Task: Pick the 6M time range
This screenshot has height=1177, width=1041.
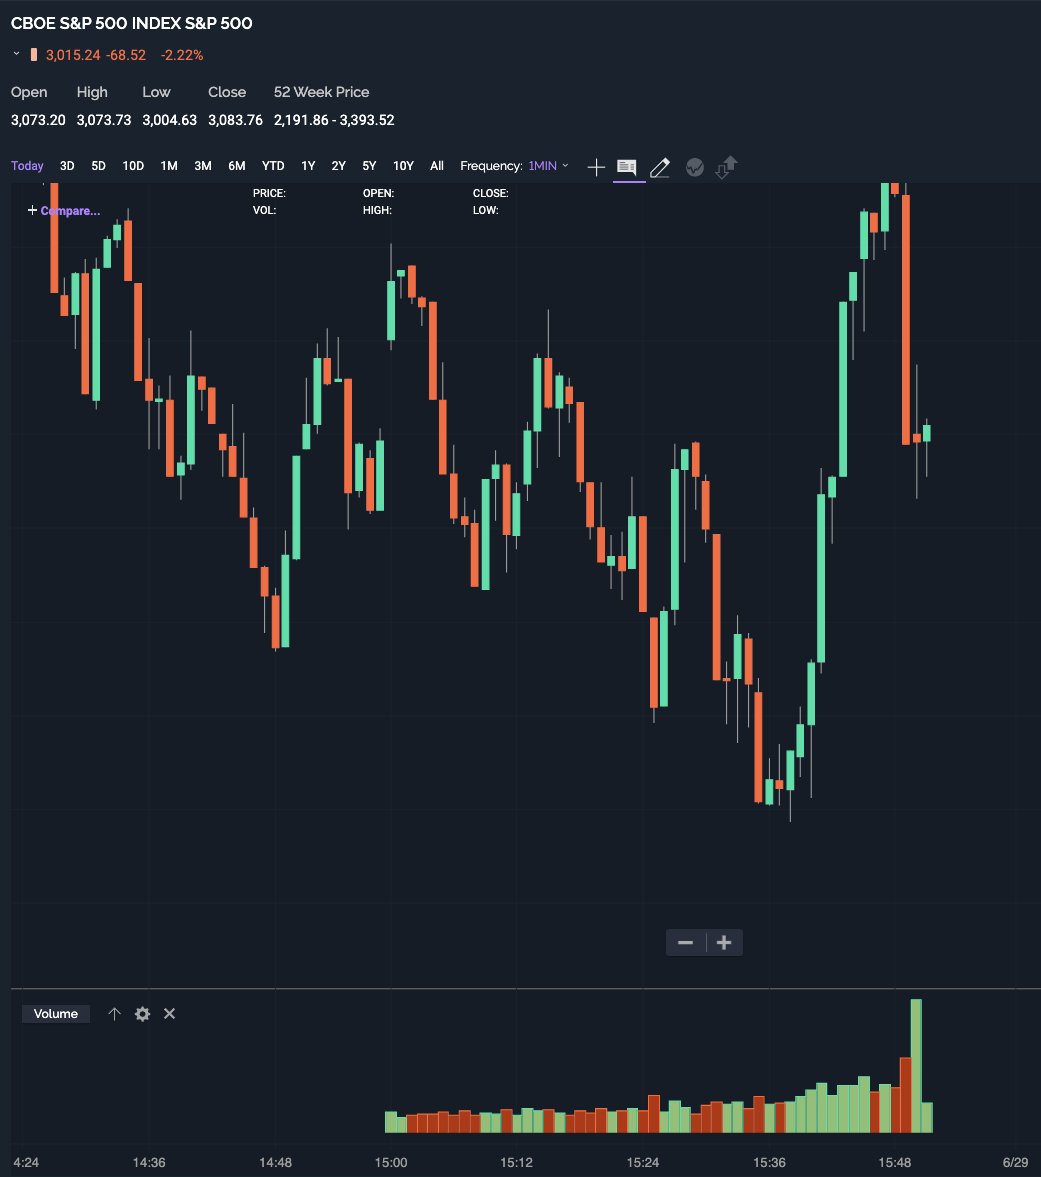Action: pyautogui.click(x=236, y=166)
